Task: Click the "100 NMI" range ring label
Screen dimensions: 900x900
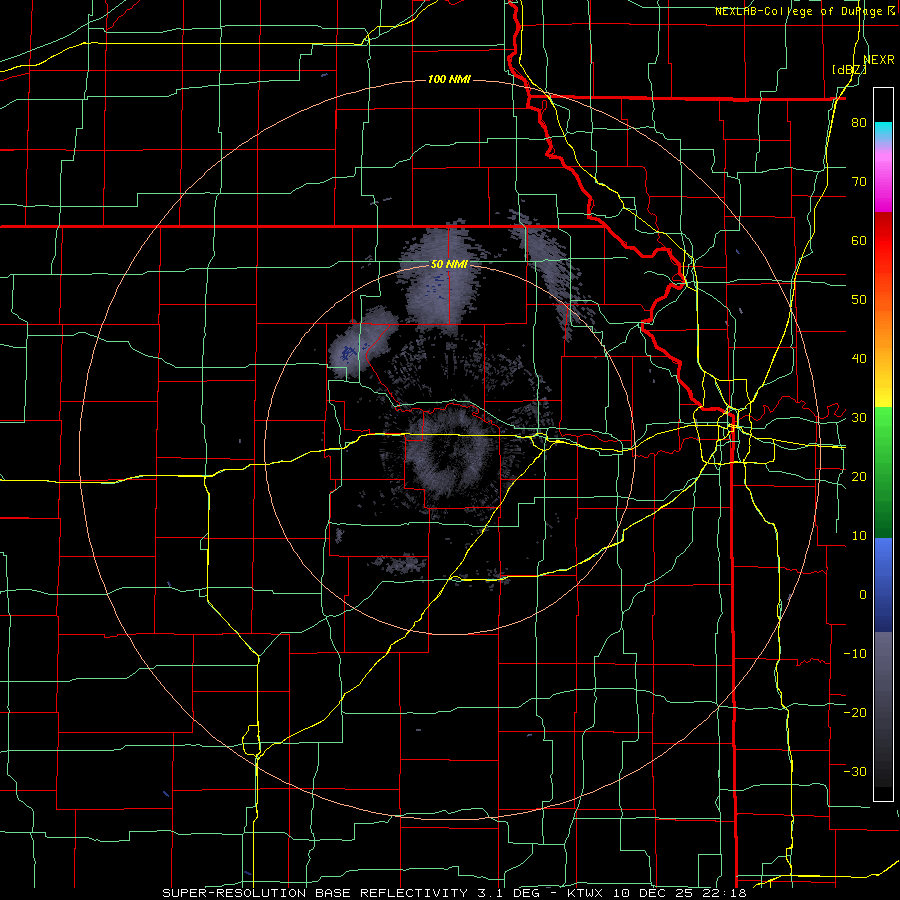Action: click(449, 79)
